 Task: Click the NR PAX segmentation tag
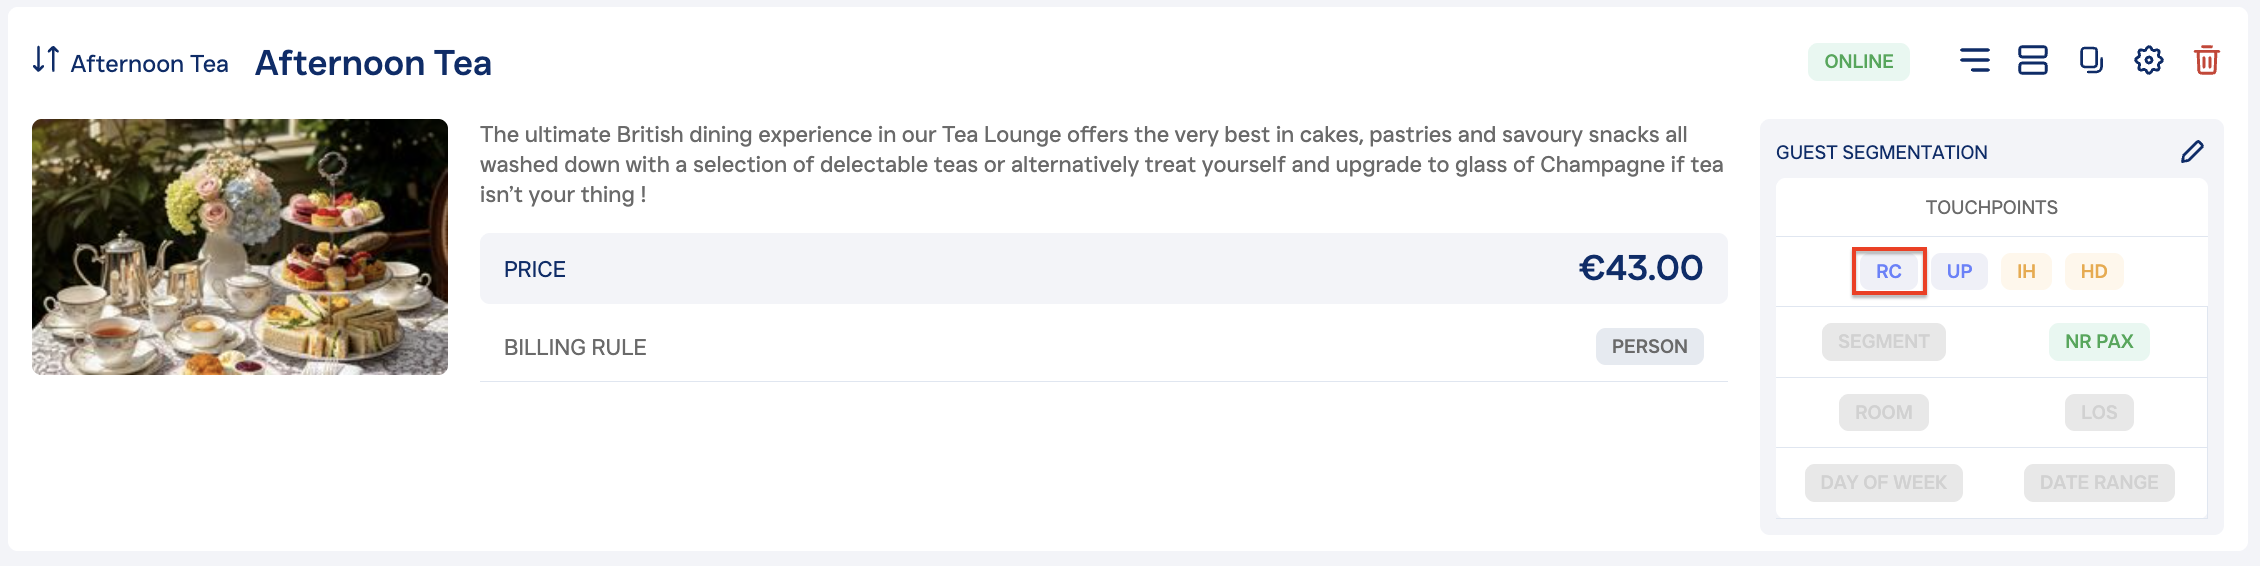point(2099,342)
